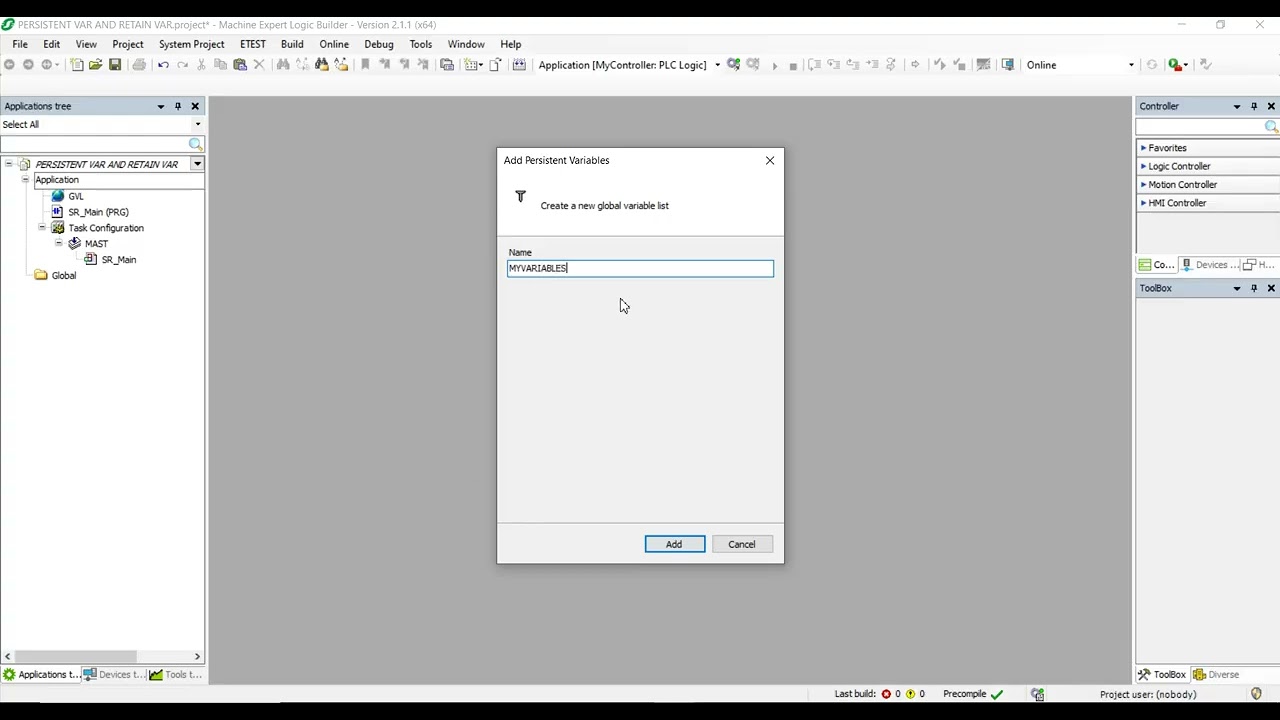This screenshot has height=720, width=1280.
Task: Click the Controller panel search box
Action: coord(1200,127)
